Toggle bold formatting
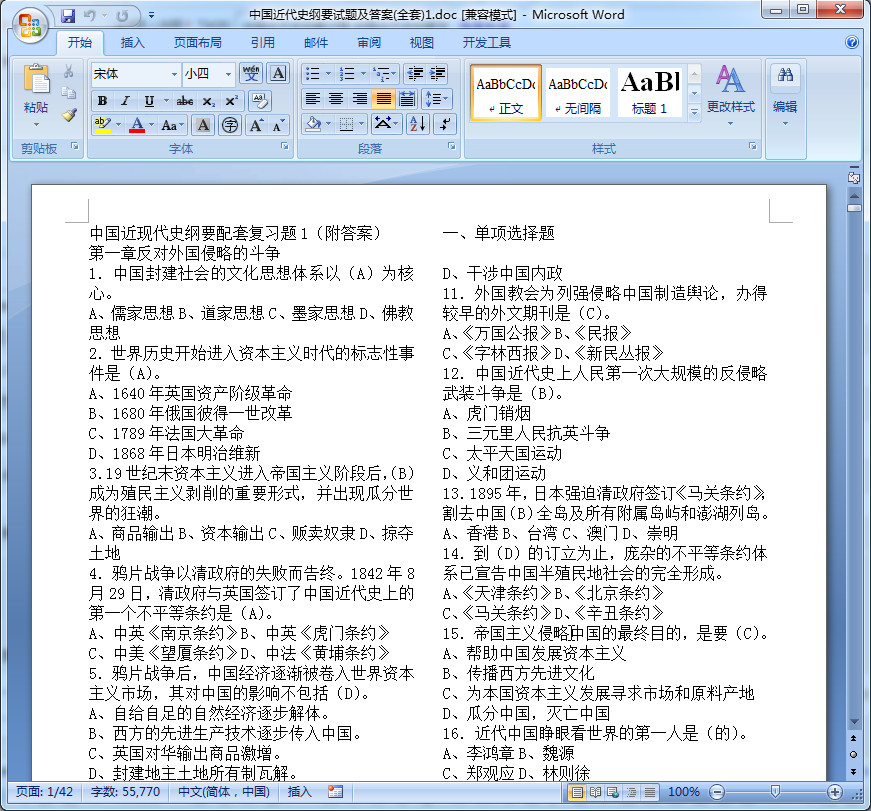The height and width of the screenshot is (811, 871). point(102,101)
